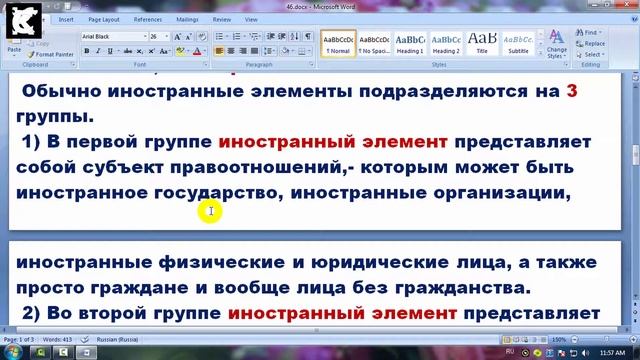Open the Review ribbon tab
Image resolution: width=640 pixels, height=360 pixels.
click(222, 19)
